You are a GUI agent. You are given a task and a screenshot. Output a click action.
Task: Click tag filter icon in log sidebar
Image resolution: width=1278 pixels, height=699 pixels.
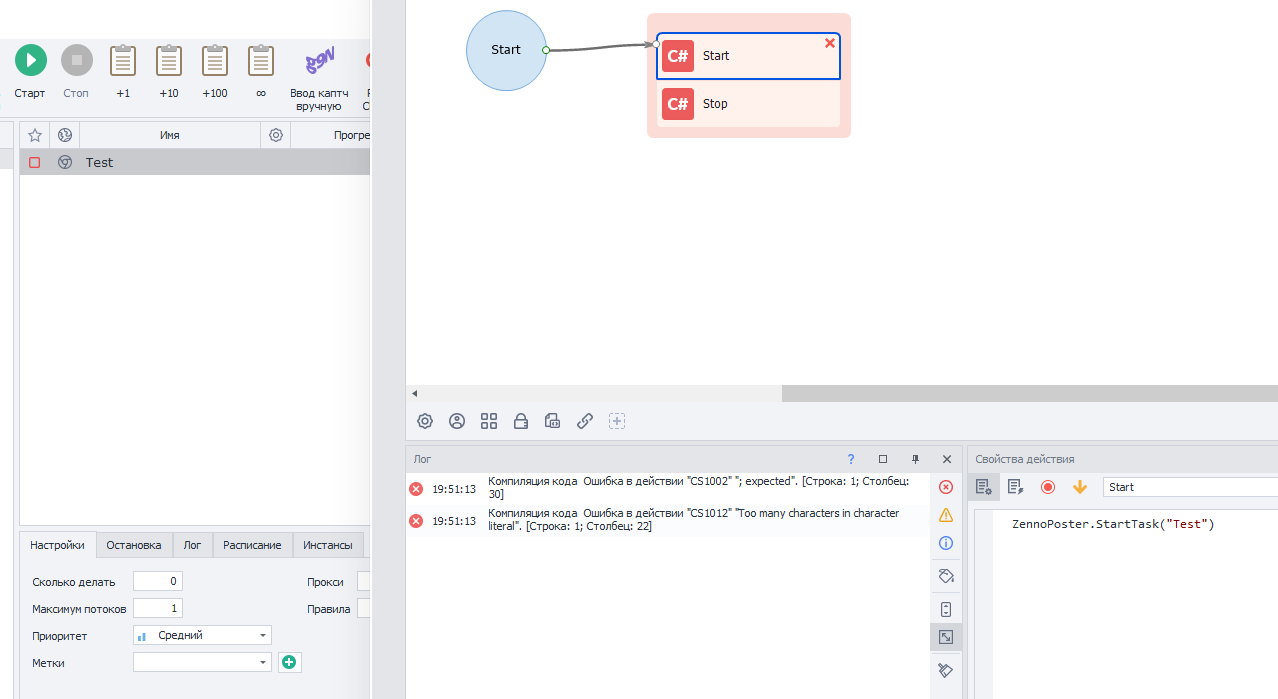[946, 576]
